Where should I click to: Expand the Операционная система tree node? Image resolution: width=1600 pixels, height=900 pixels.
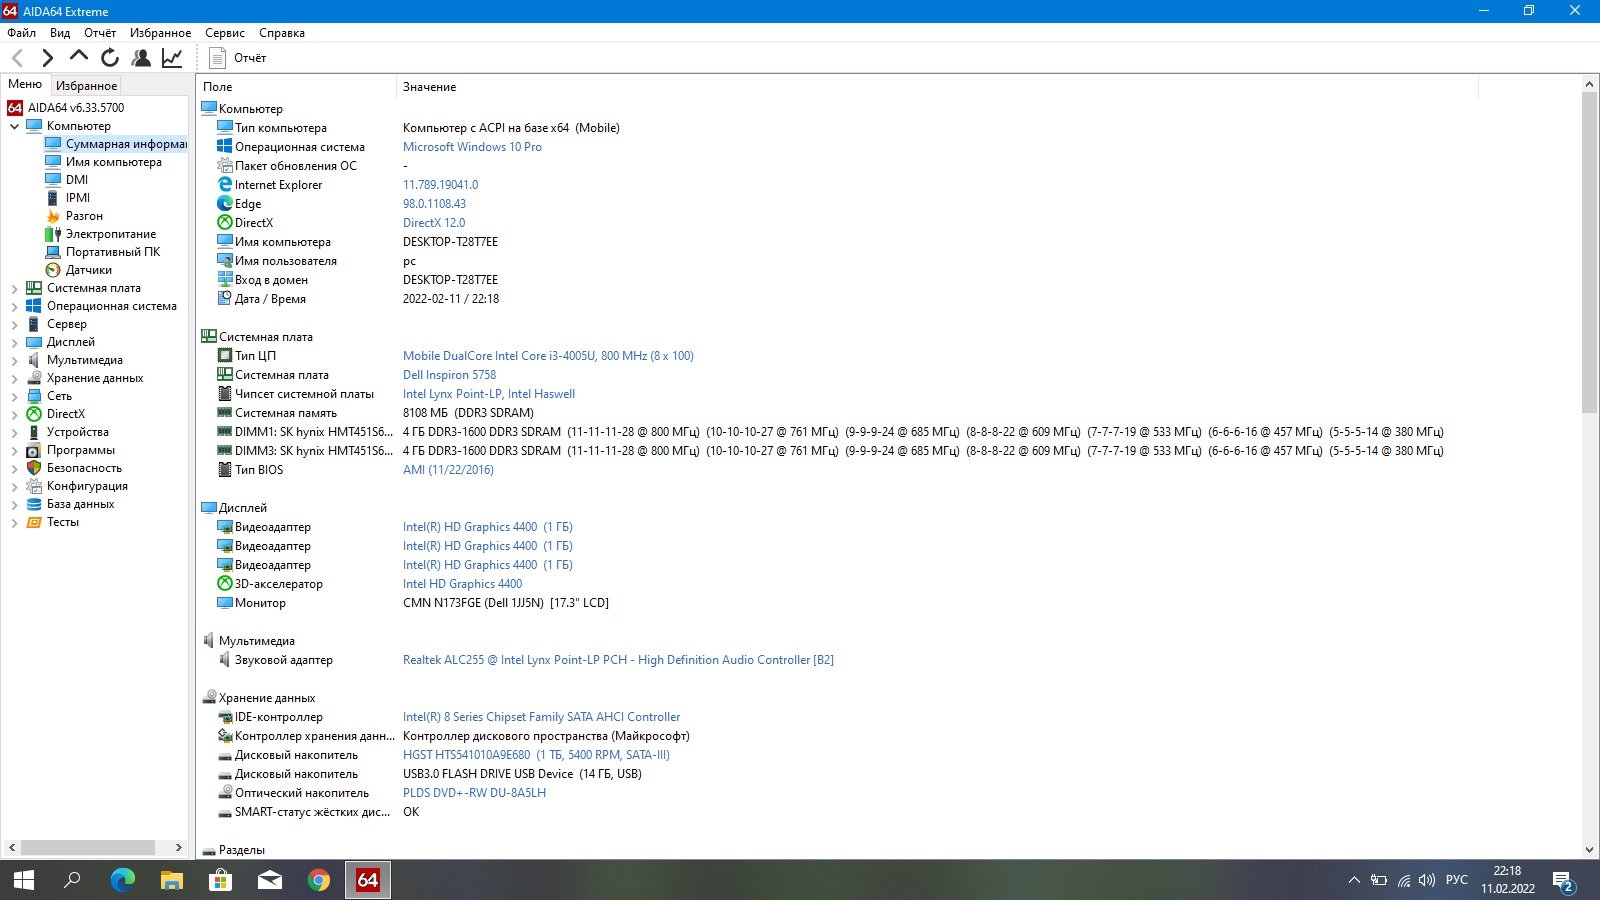[14, 306]
